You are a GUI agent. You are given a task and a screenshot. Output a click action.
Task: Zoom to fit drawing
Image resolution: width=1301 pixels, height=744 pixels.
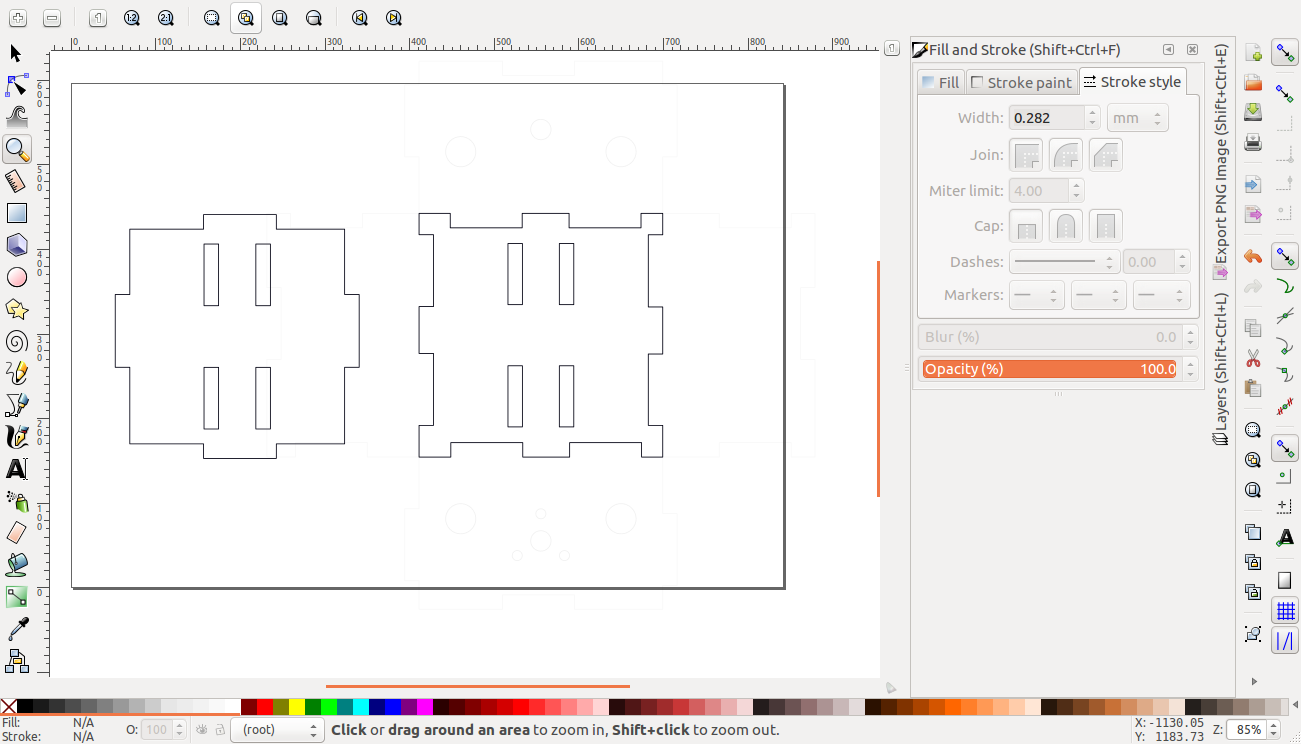(246, 18)
